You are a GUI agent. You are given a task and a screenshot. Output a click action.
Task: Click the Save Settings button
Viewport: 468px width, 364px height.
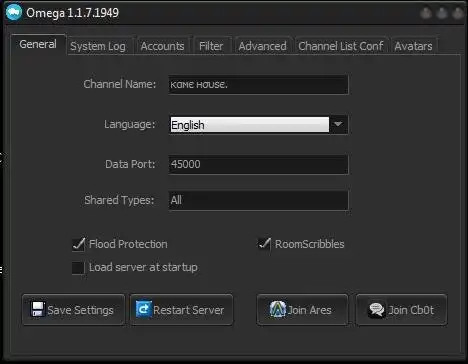[73, 310]
